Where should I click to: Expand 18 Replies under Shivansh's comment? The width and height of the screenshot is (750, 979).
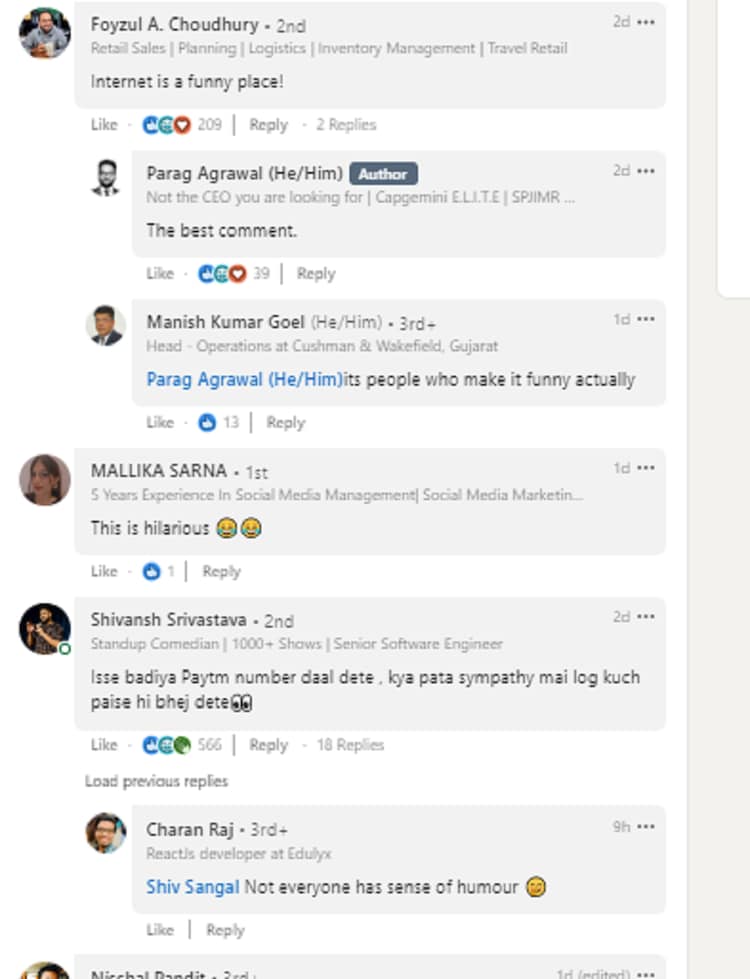pos(350,745)
